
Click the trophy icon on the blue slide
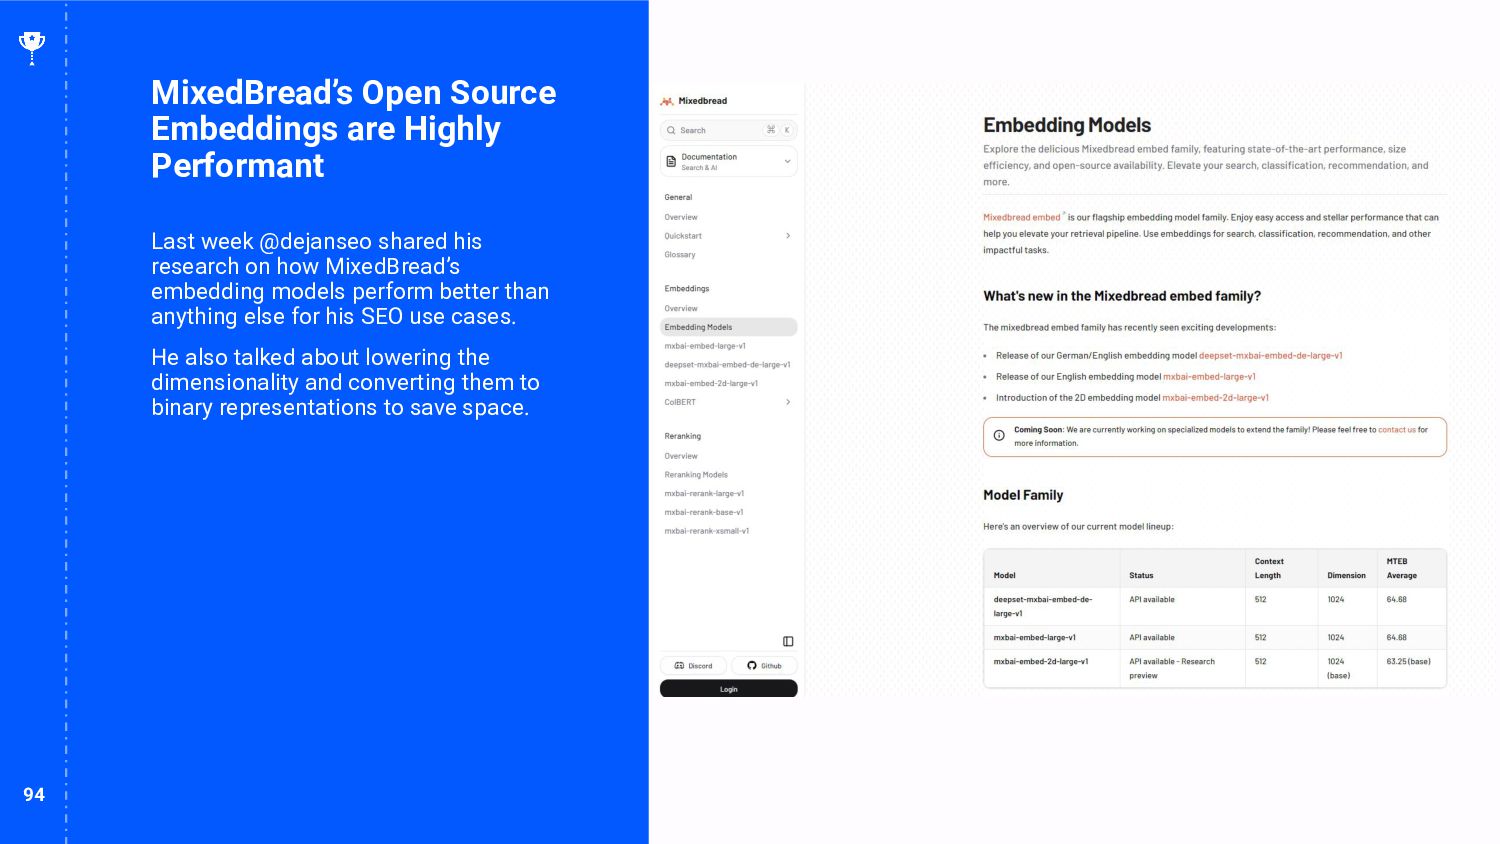pyautogui.click(x=32, y=46)
